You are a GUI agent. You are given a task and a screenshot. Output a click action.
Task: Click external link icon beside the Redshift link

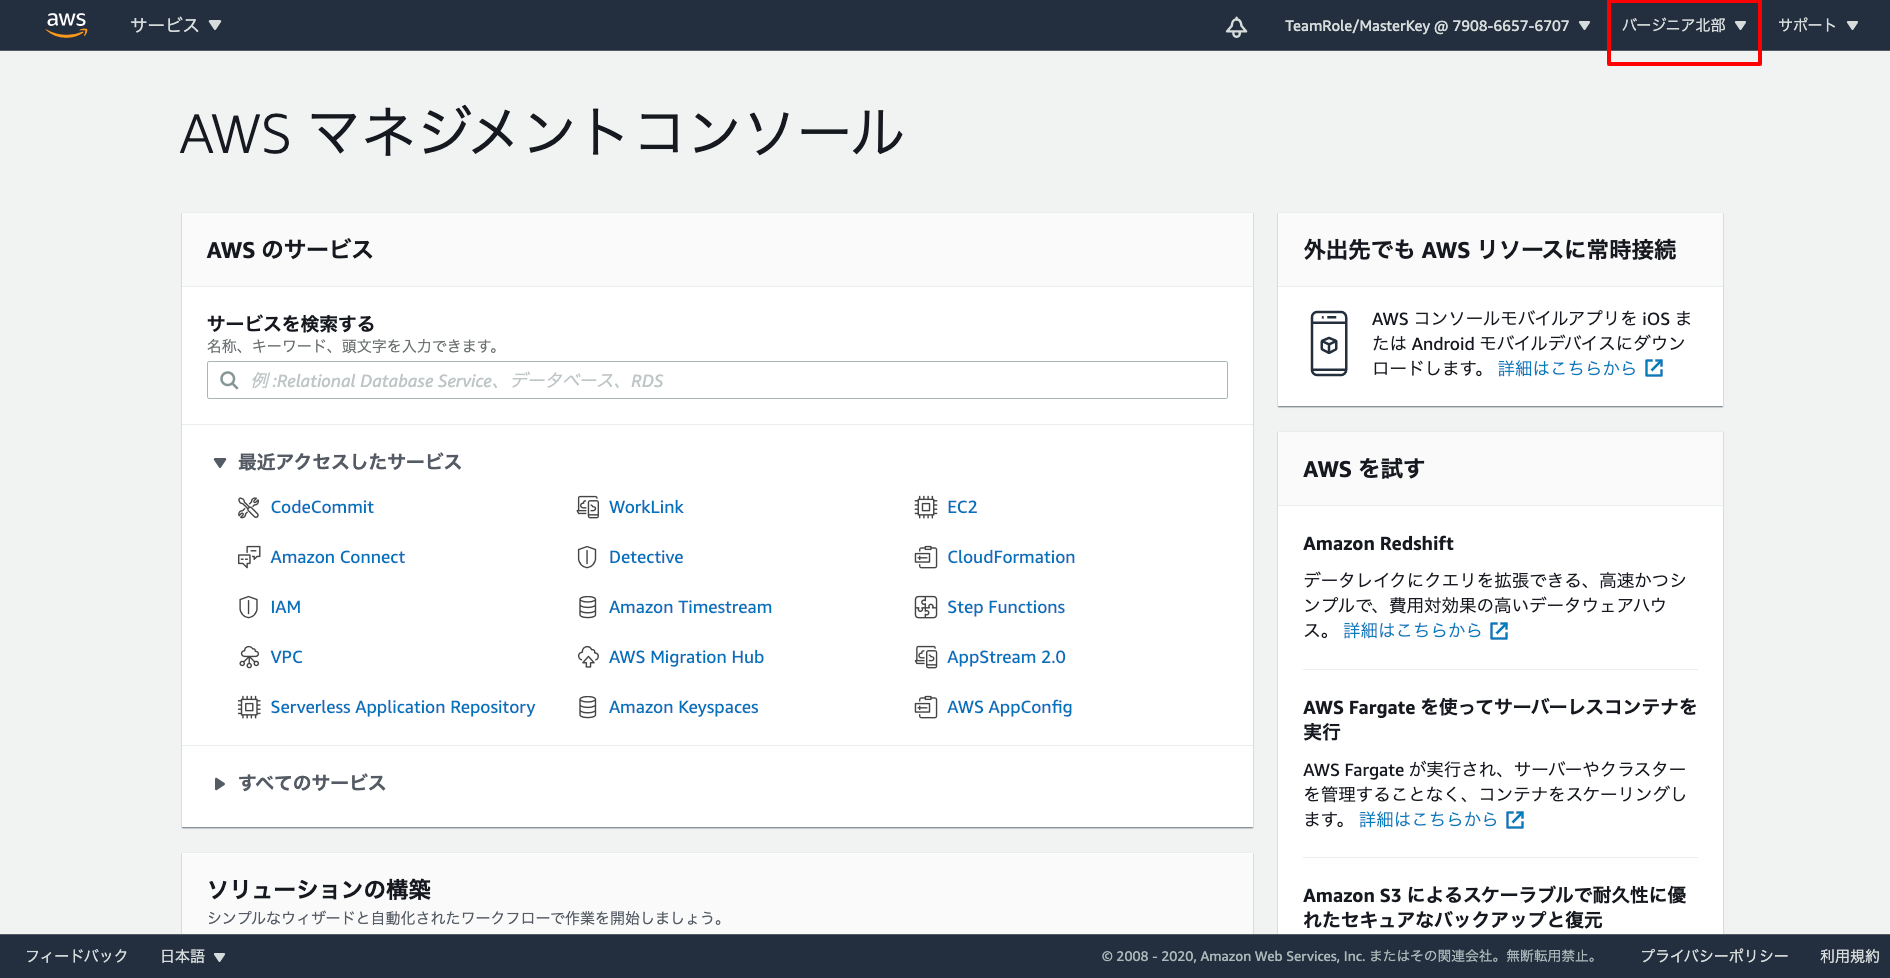(x=1498, y=631)
